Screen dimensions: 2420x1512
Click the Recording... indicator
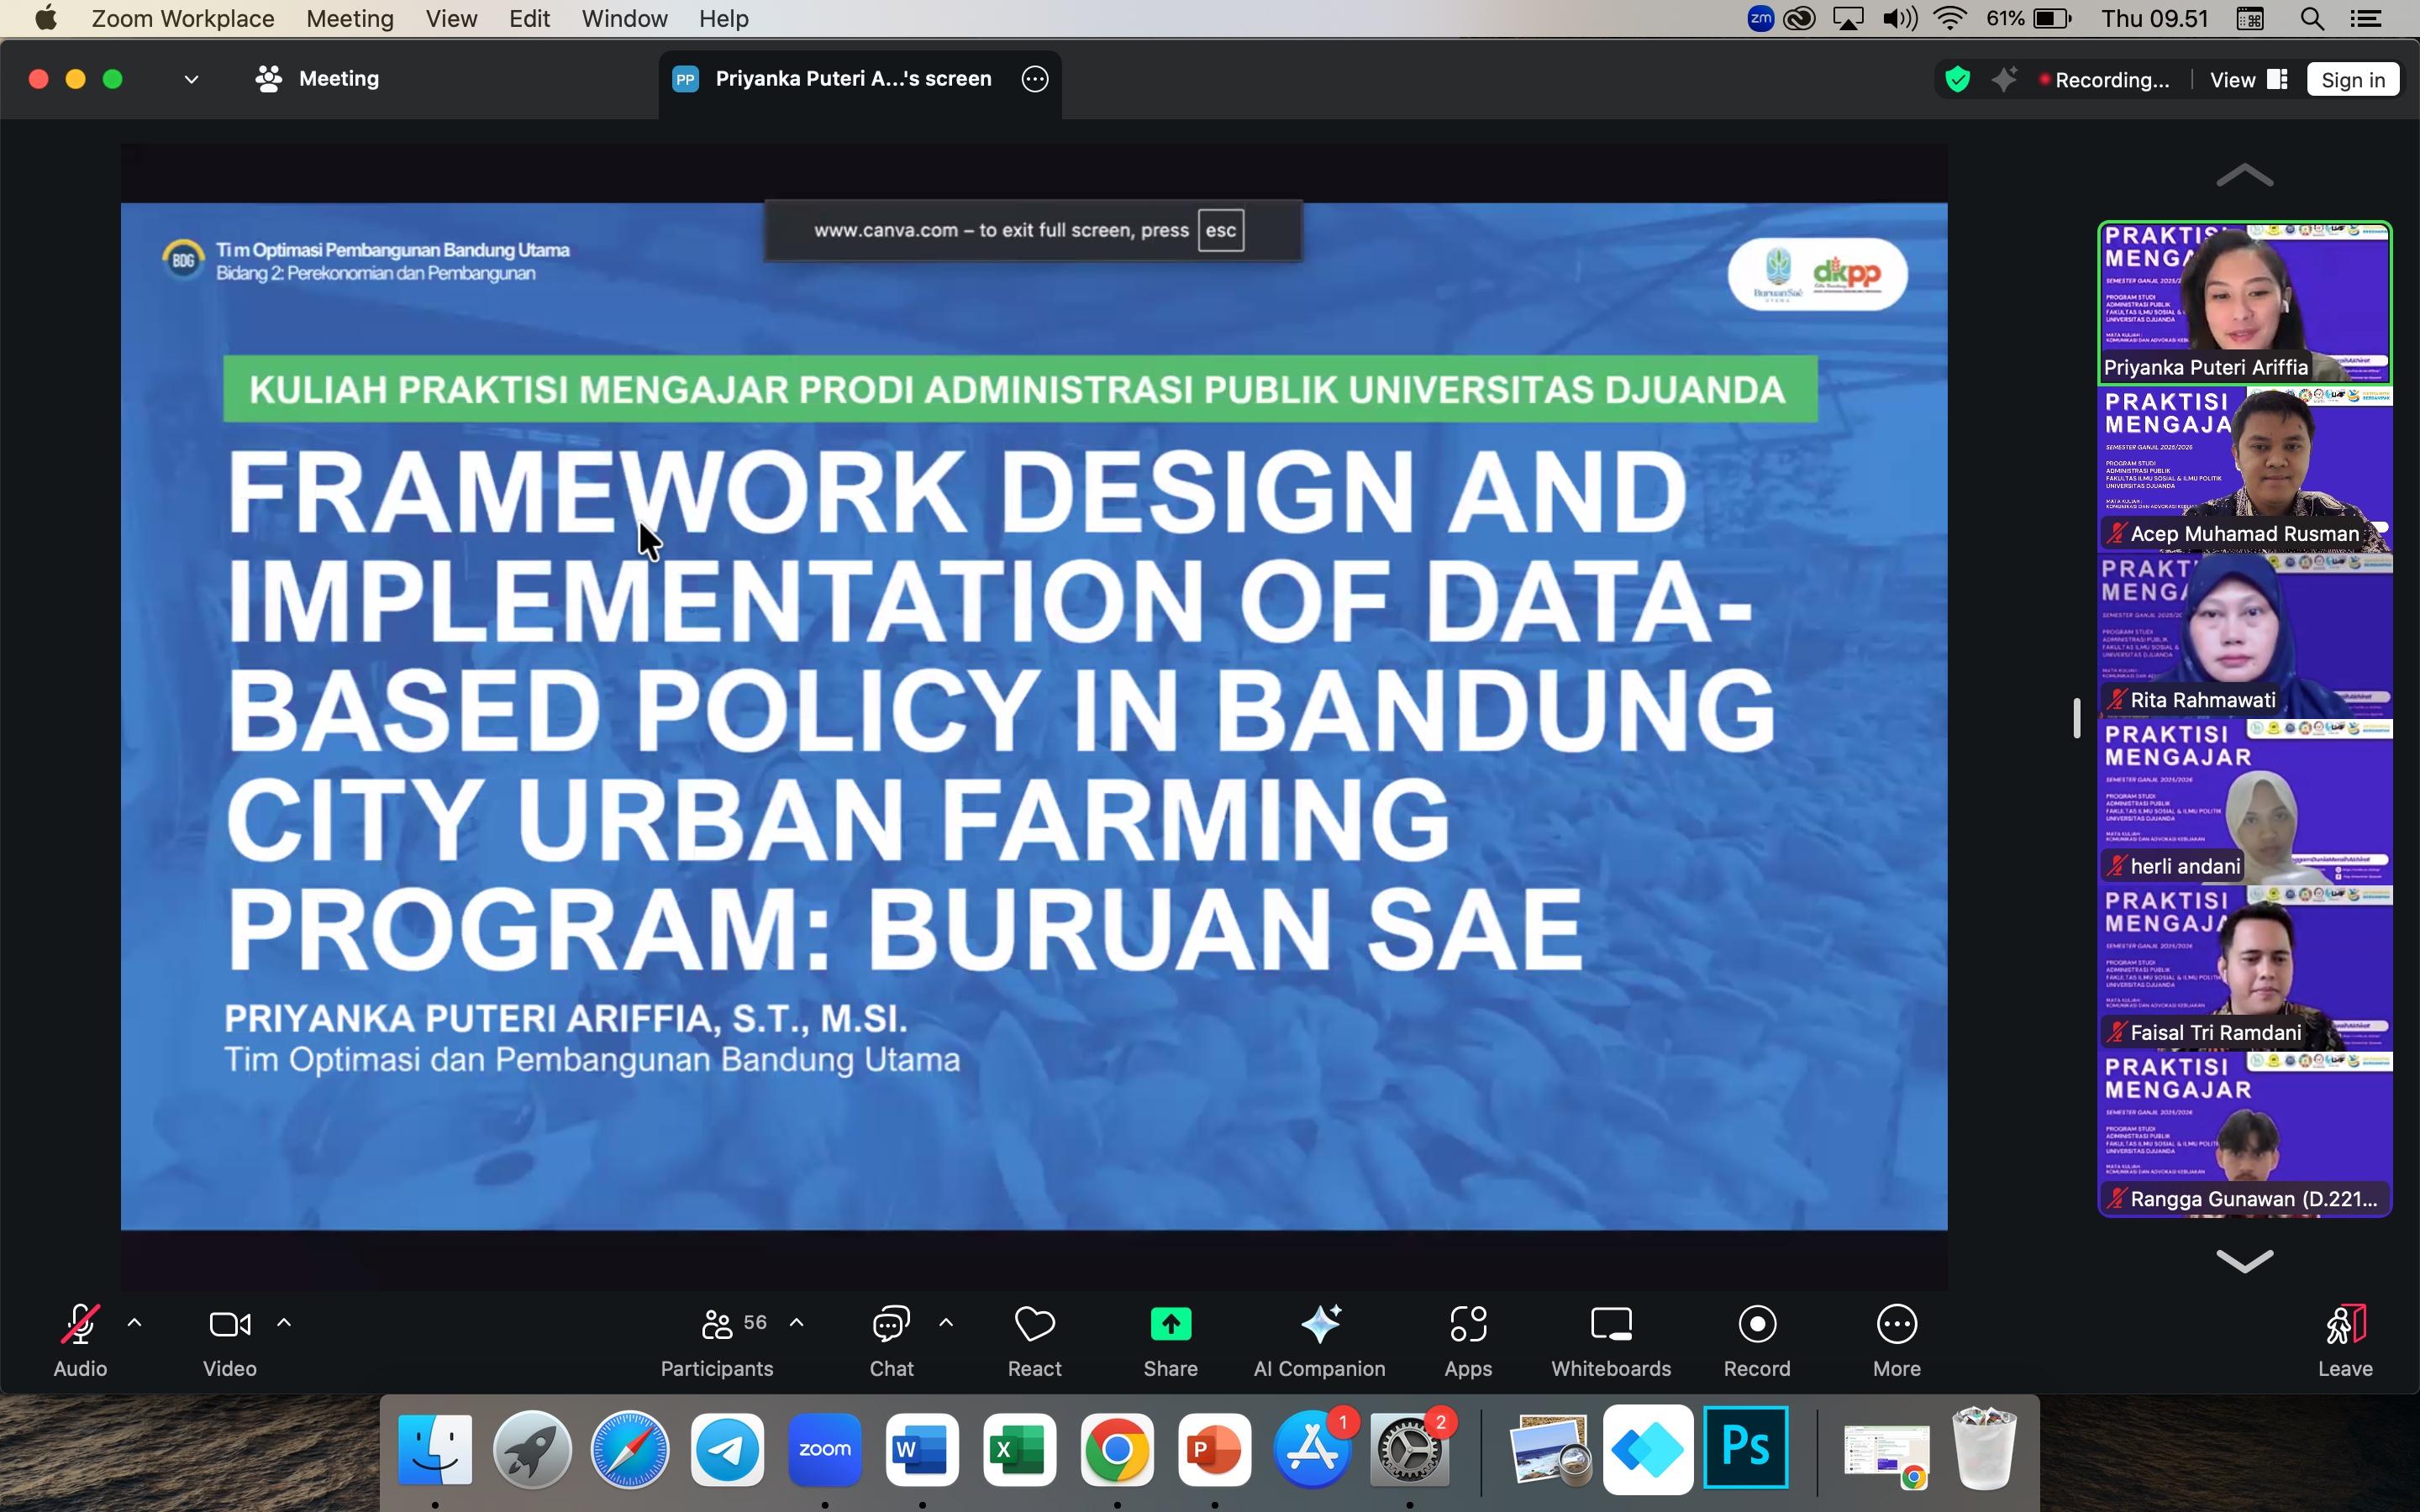coord(2105,80)
